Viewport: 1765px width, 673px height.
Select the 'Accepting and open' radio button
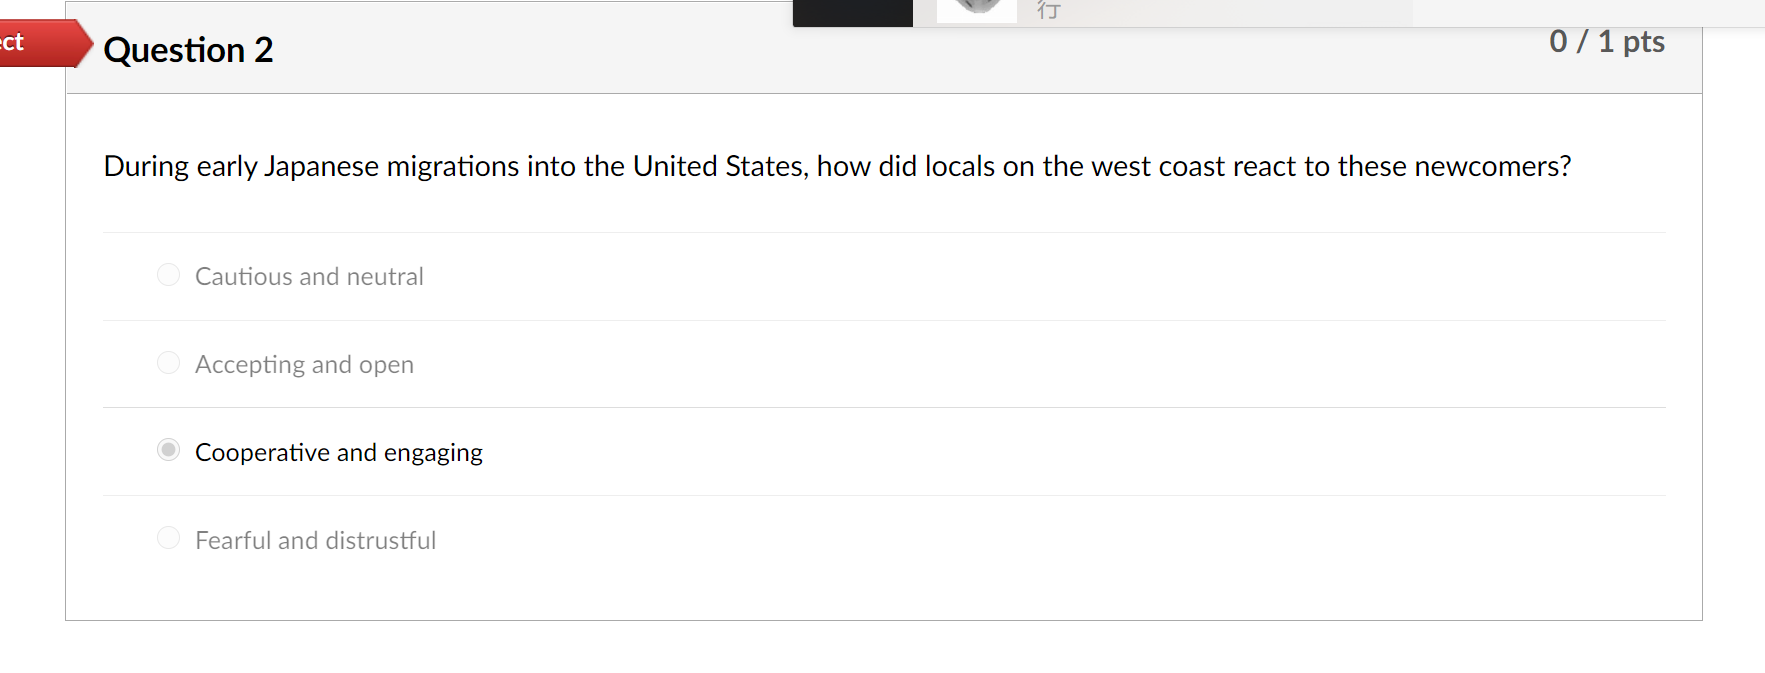(168, 363)
